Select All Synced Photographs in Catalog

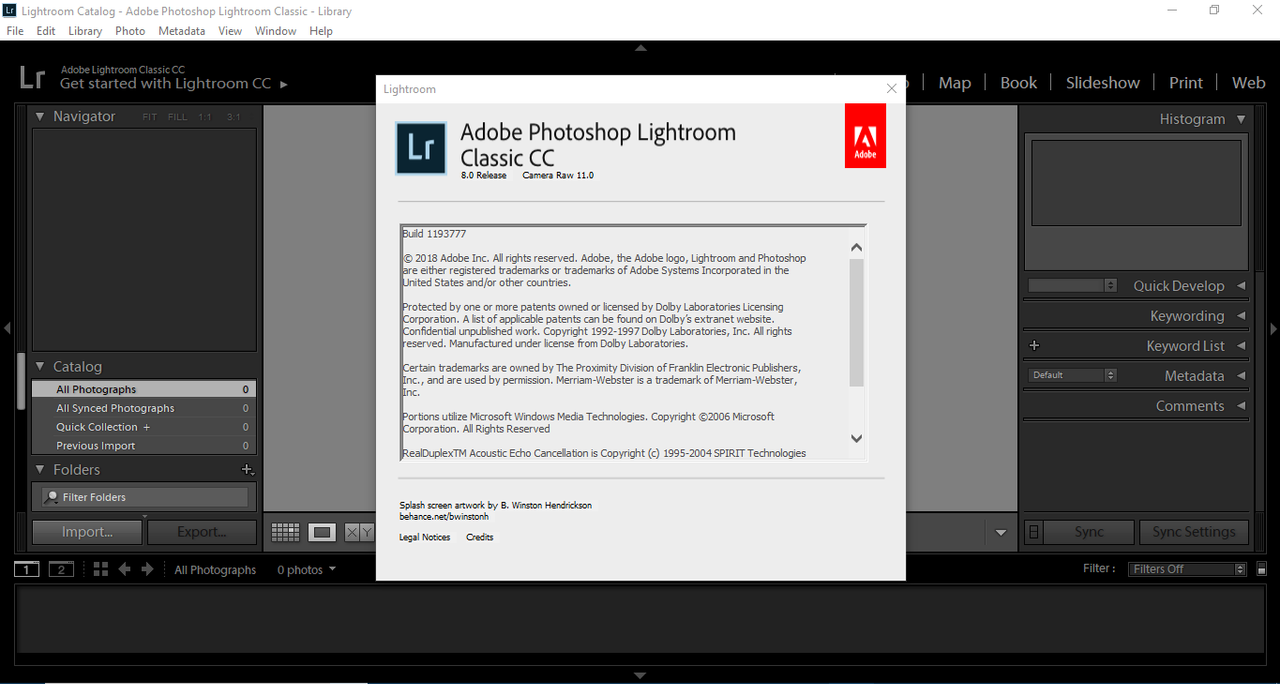point(143,408)
